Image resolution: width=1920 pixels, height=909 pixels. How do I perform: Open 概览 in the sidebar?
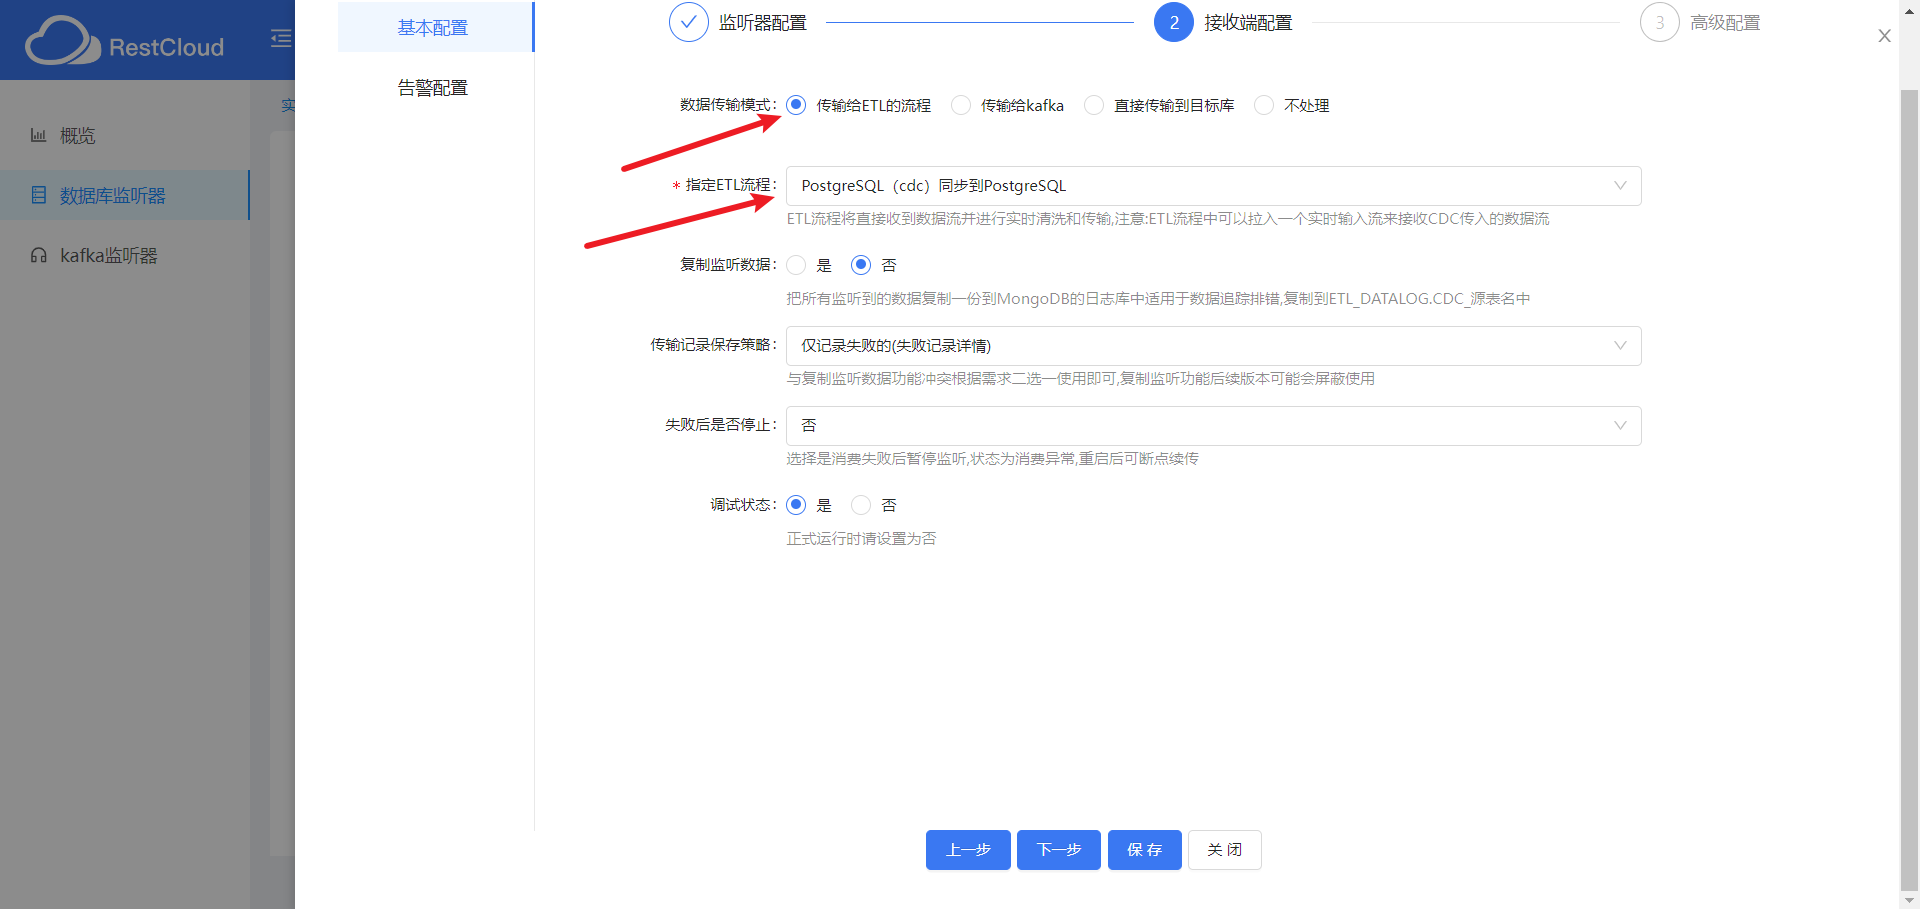coord(124,135)
